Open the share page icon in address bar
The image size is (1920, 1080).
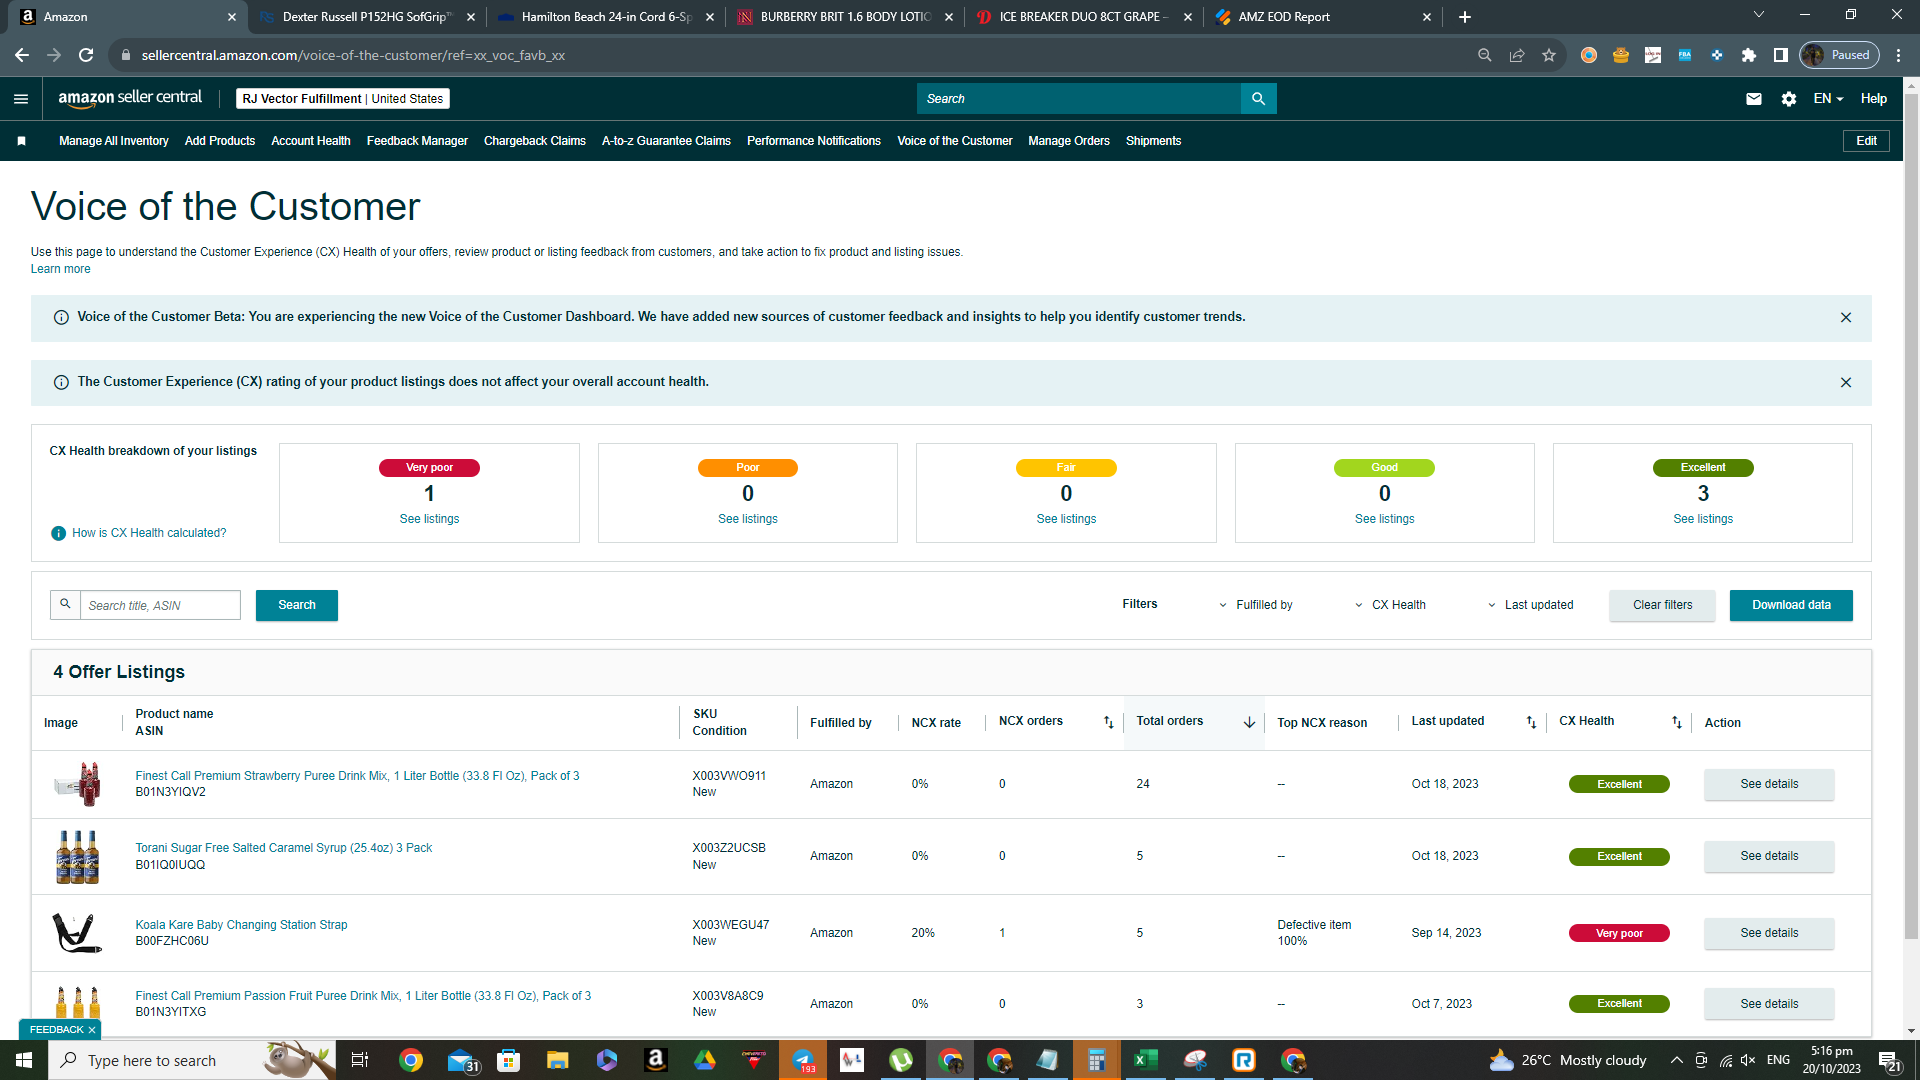(1517, 55)
